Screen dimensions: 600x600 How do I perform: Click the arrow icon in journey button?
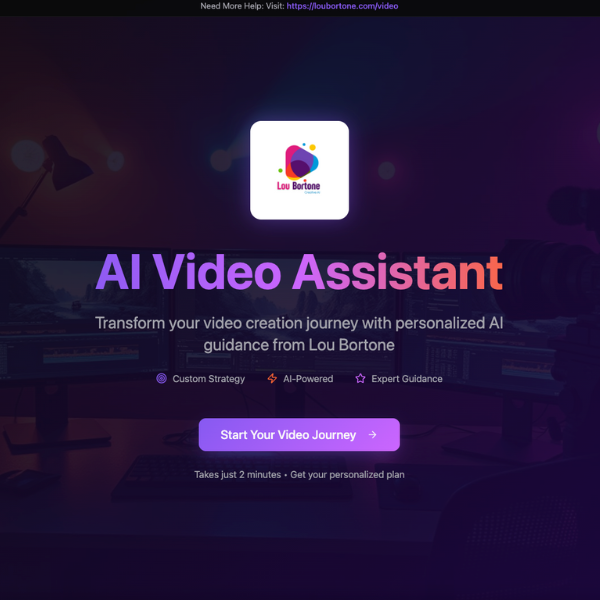coord(372,434)
